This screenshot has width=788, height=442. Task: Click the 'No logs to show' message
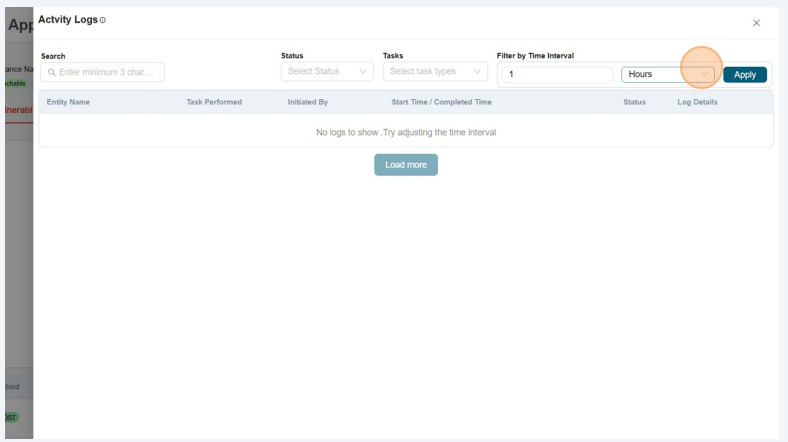[x=406, y=133]
